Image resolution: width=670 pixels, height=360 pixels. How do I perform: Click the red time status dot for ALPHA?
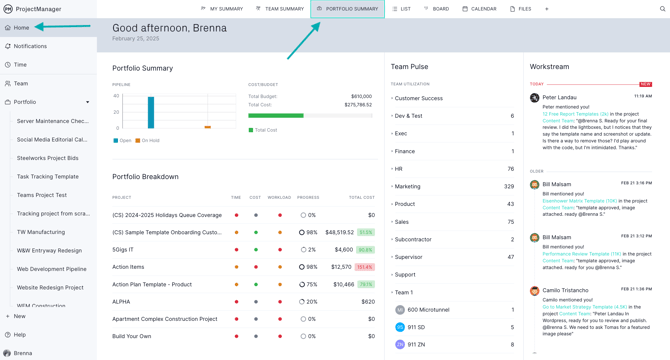[236, 302]
